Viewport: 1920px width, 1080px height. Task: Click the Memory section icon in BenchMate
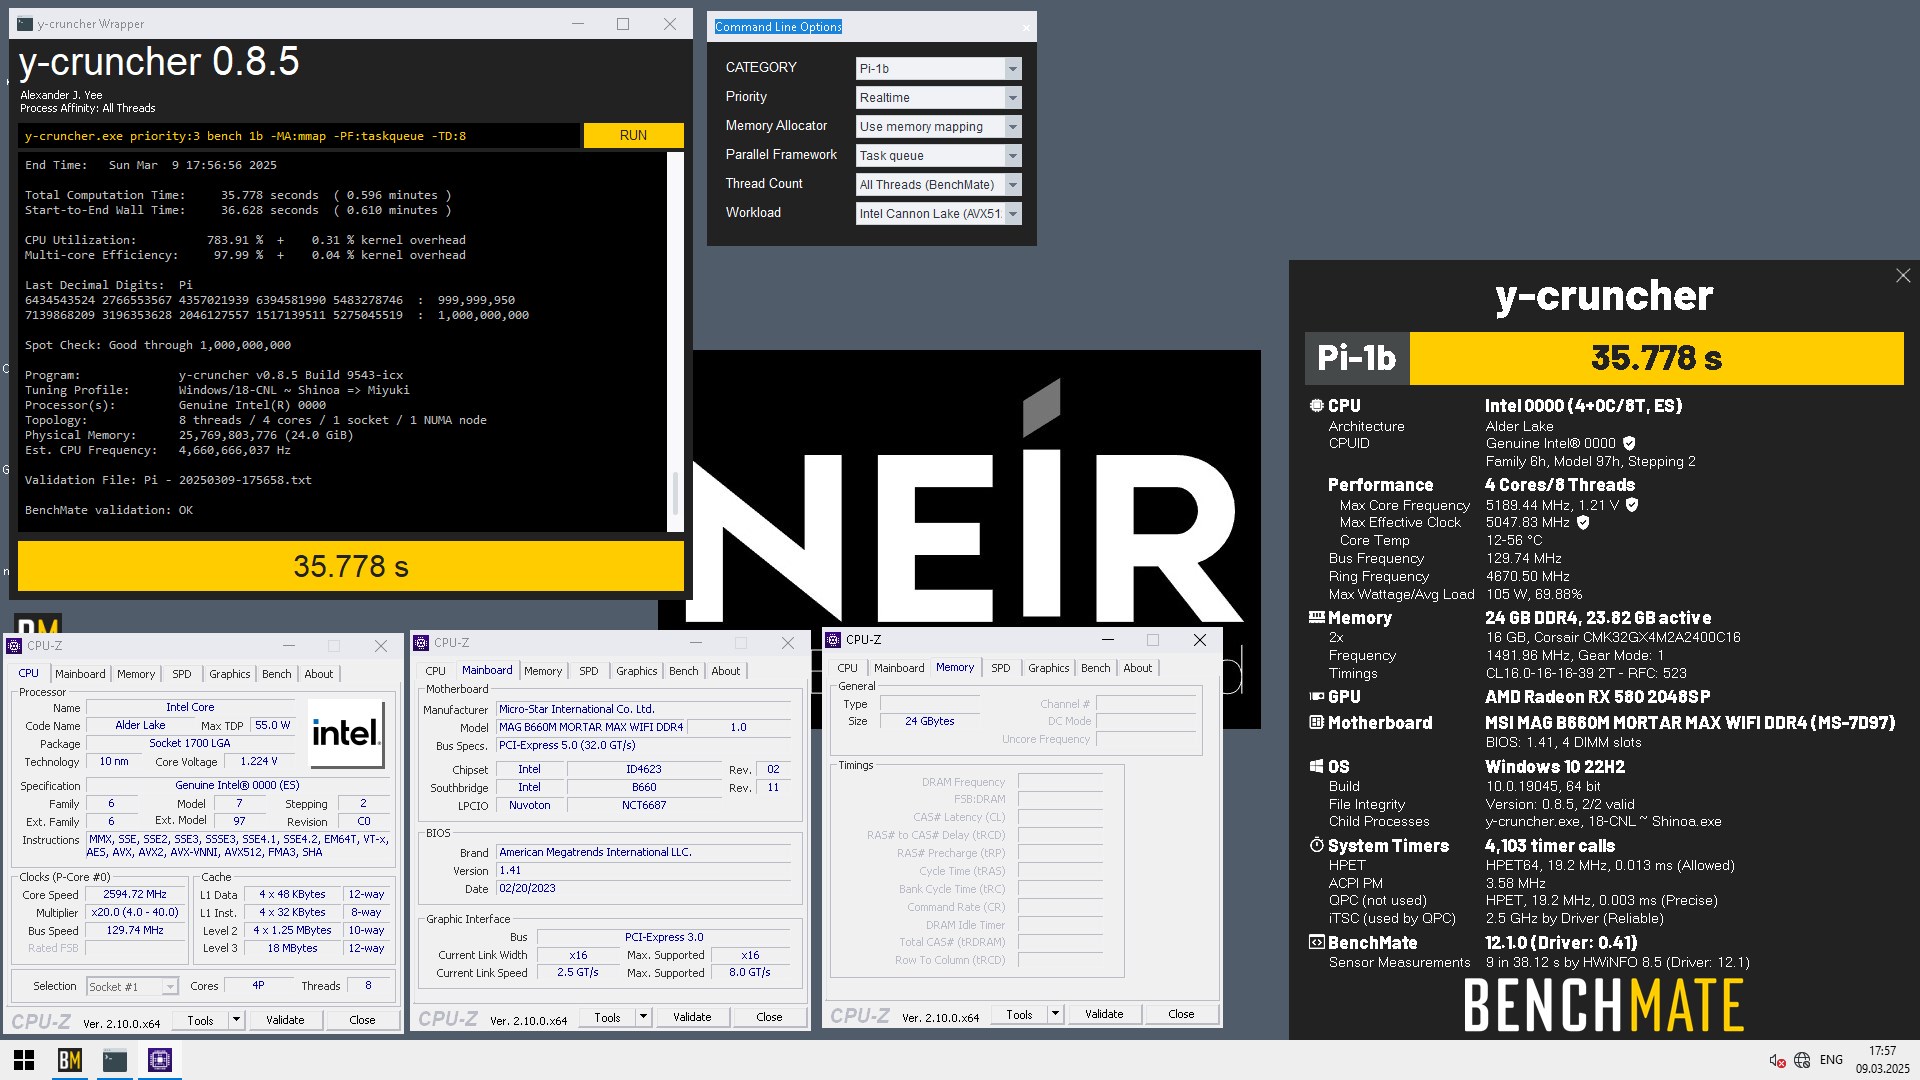[1317, 618]
